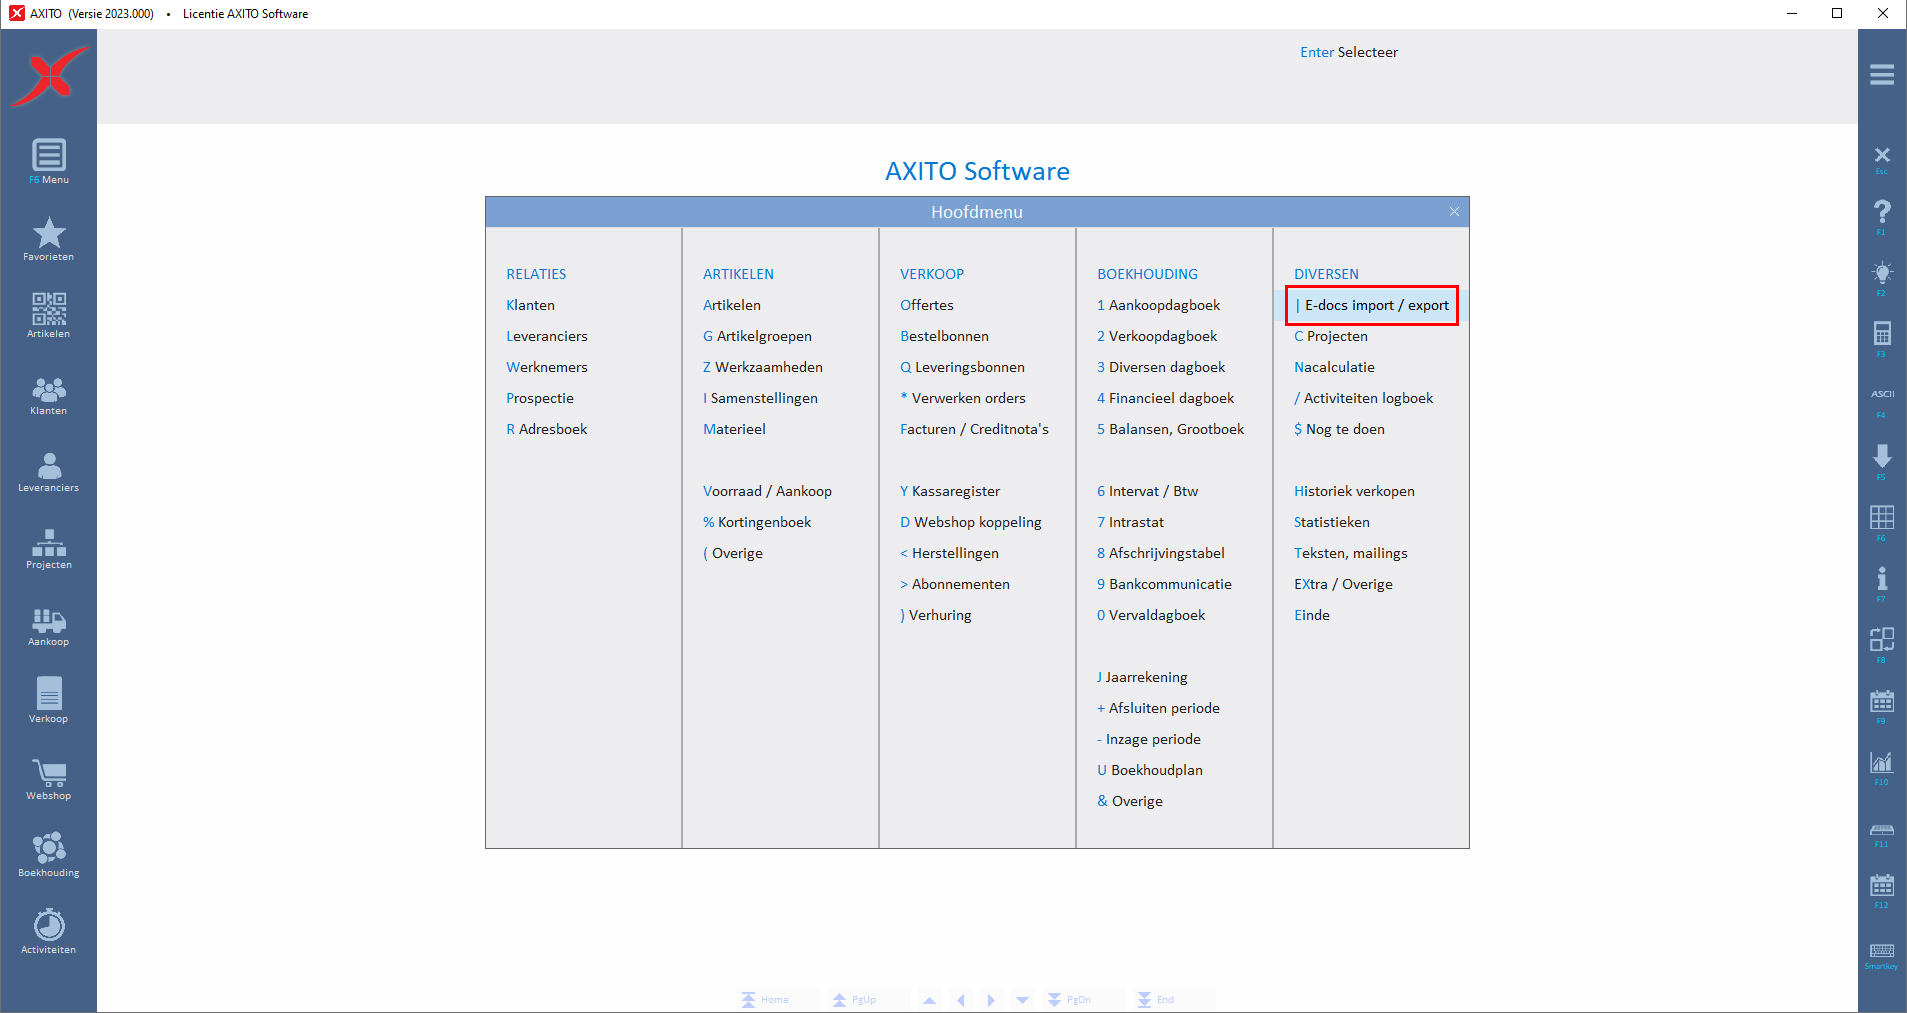
Task: Click the info F7 icon
Action: pyautogui.click(x=1882, y=583)
